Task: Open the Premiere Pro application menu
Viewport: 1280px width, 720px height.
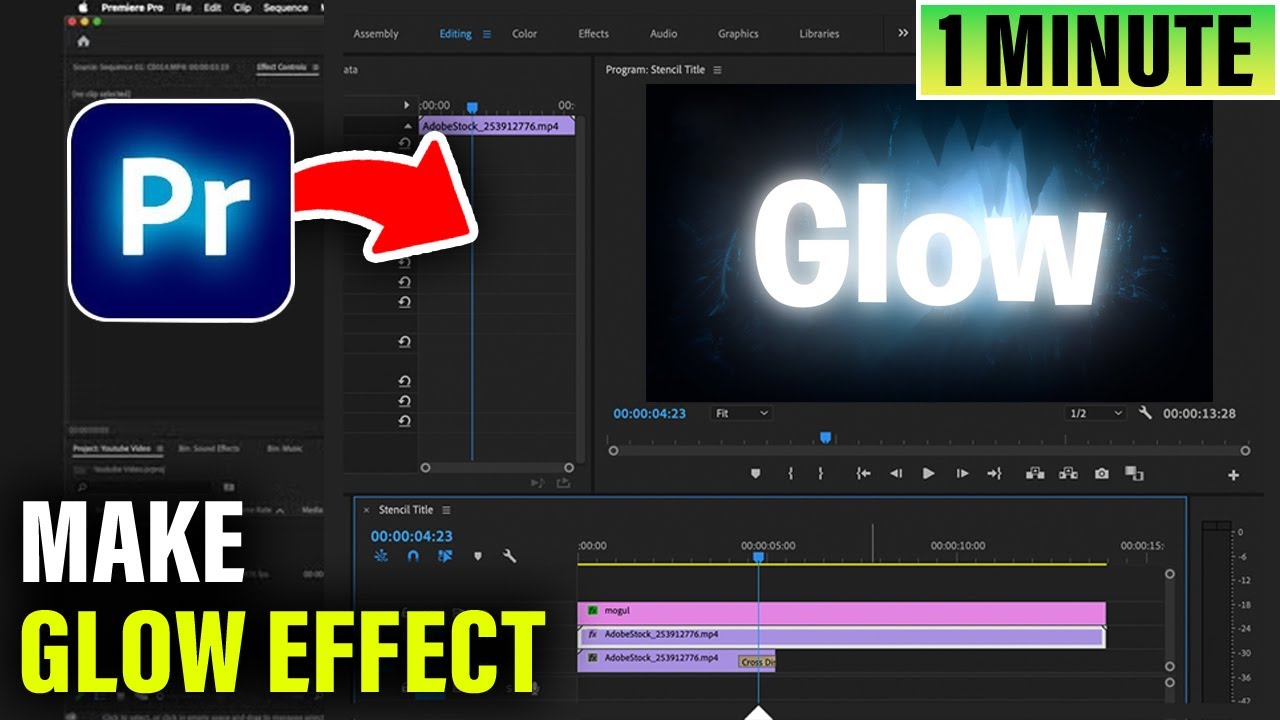Action: click(133, 8)
